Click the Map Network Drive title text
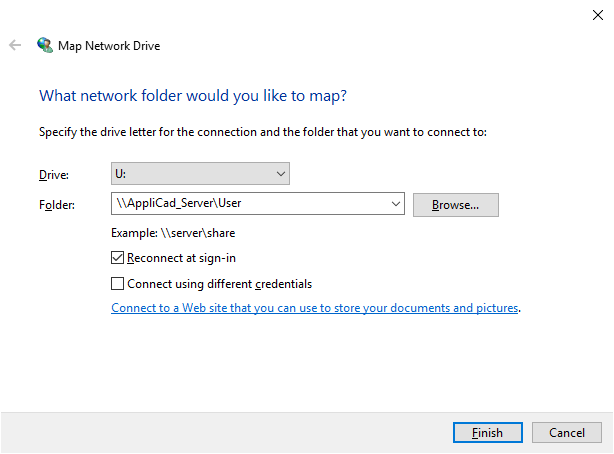The height and width of the screenshot is (454, 614). coord(109,46)
